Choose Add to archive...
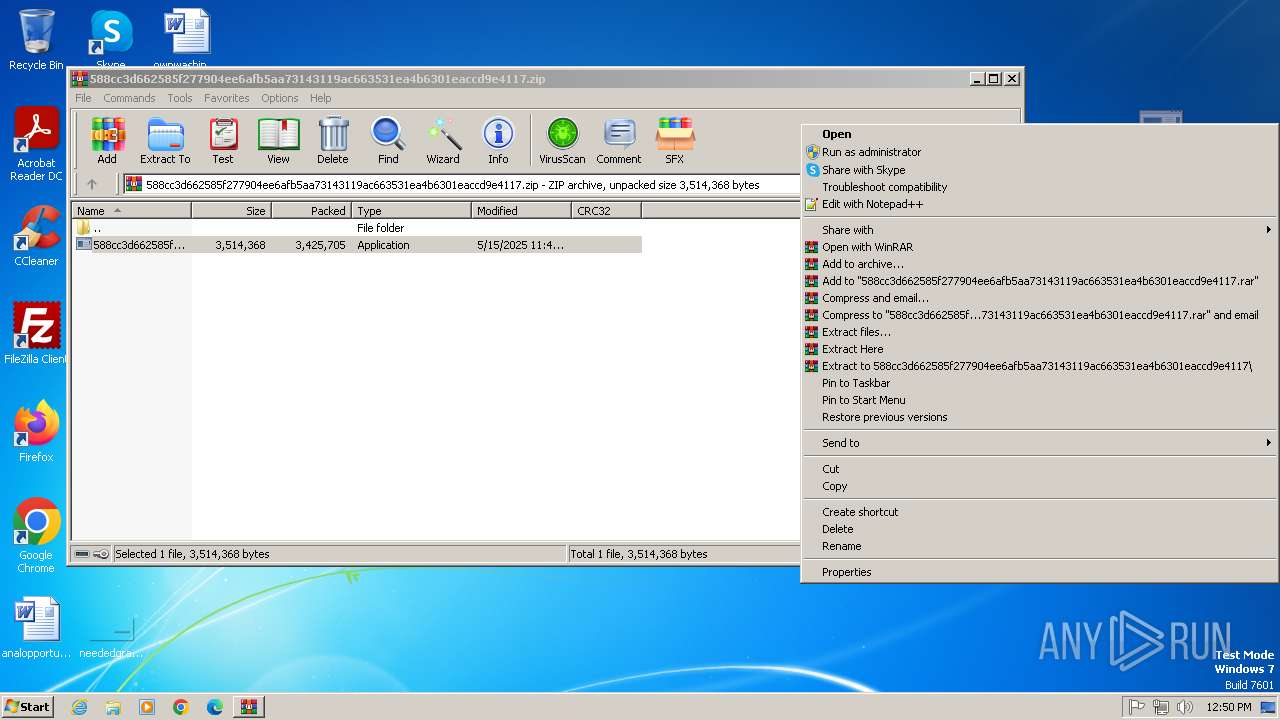This screenshot has height=720, width=1280. [1040, 264]
